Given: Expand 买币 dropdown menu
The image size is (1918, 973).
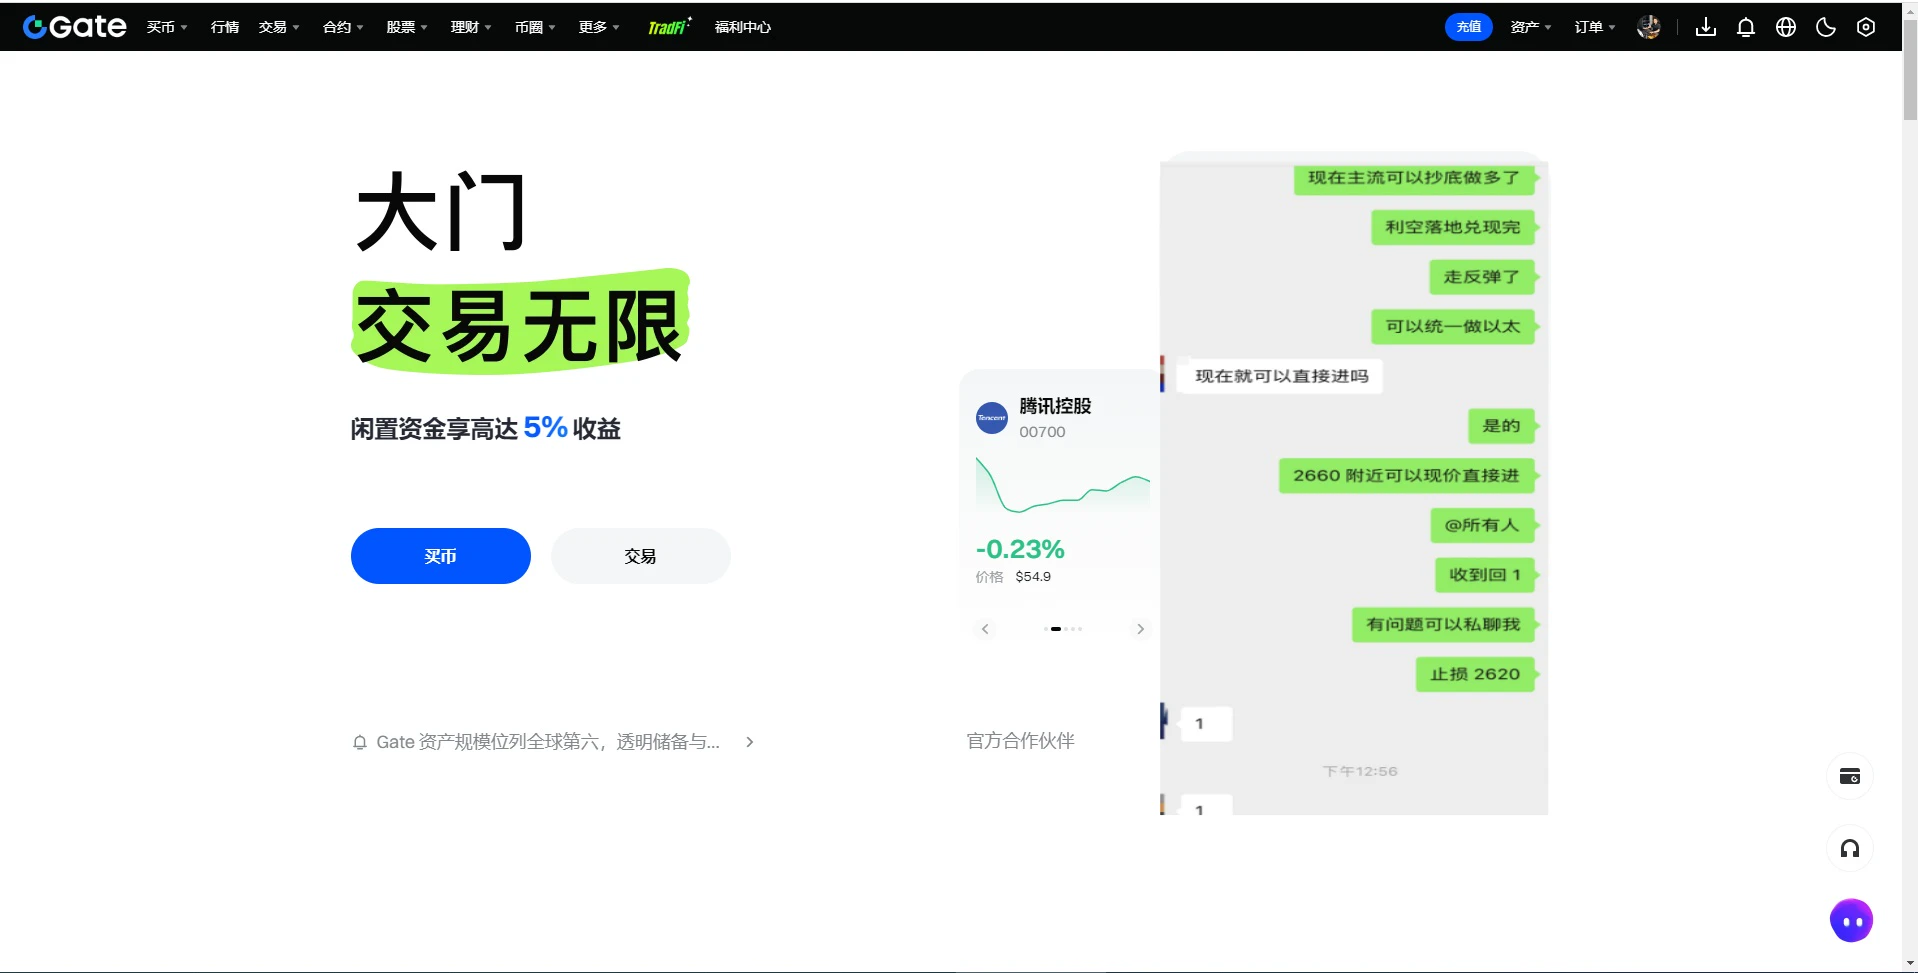Looking at the screenshot, I should [167, 27].
